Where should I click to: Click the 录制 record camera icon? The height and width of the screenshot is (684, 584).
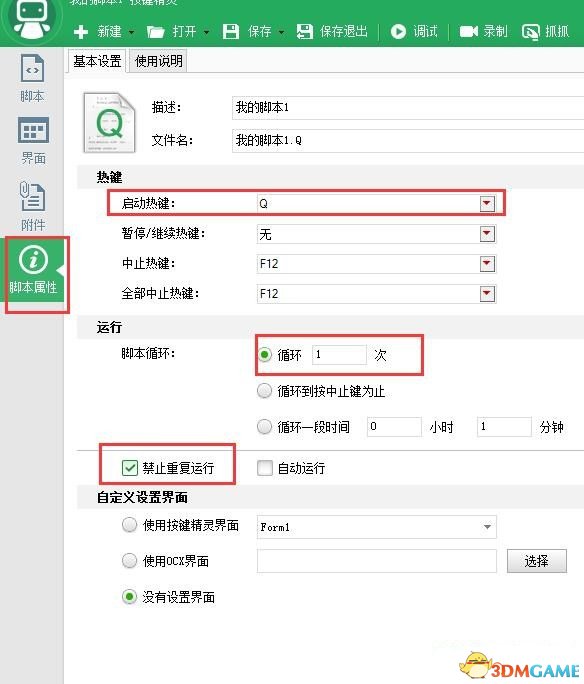coord(469,31)
